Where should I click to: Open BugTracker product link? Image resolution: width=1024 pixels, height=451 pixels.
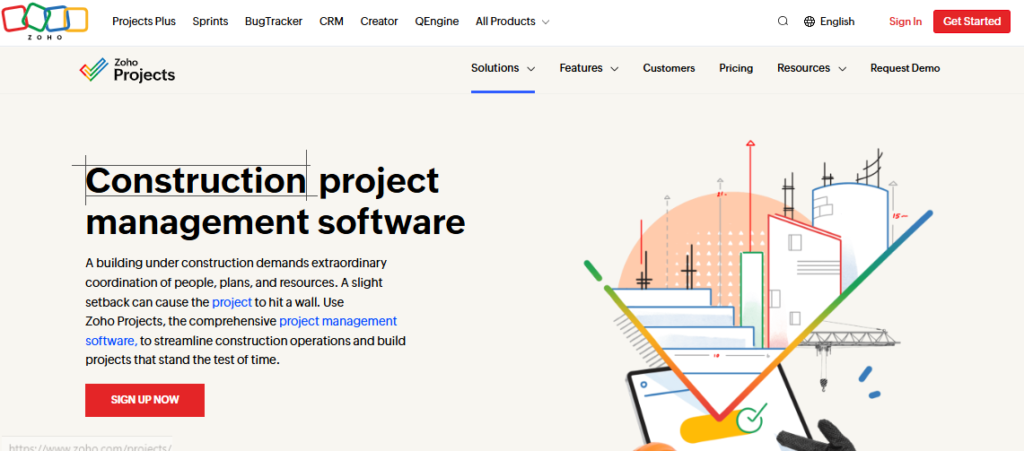tap(274, 21)
